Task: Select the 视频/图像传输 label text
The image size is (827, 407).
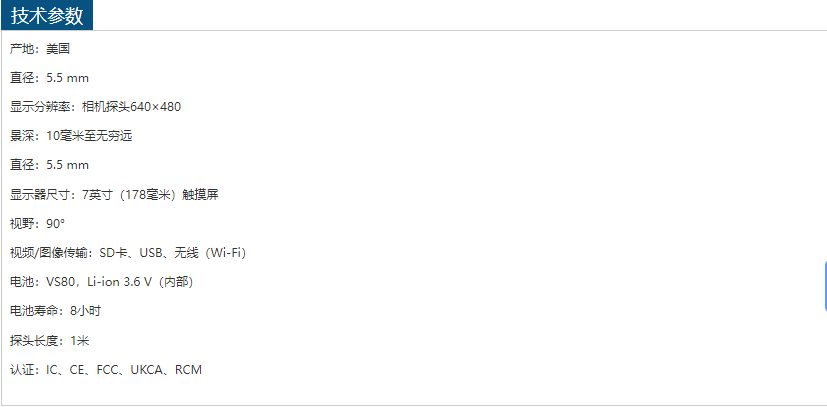Action: 51,253
